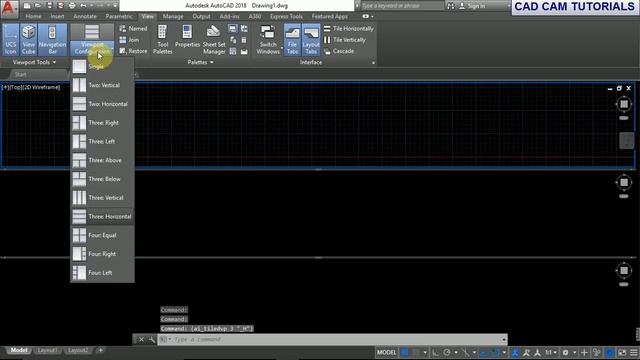Click the viewport control label [+][Top][2D Wireframe]
640x360 pixels.
tap(31, 87)
